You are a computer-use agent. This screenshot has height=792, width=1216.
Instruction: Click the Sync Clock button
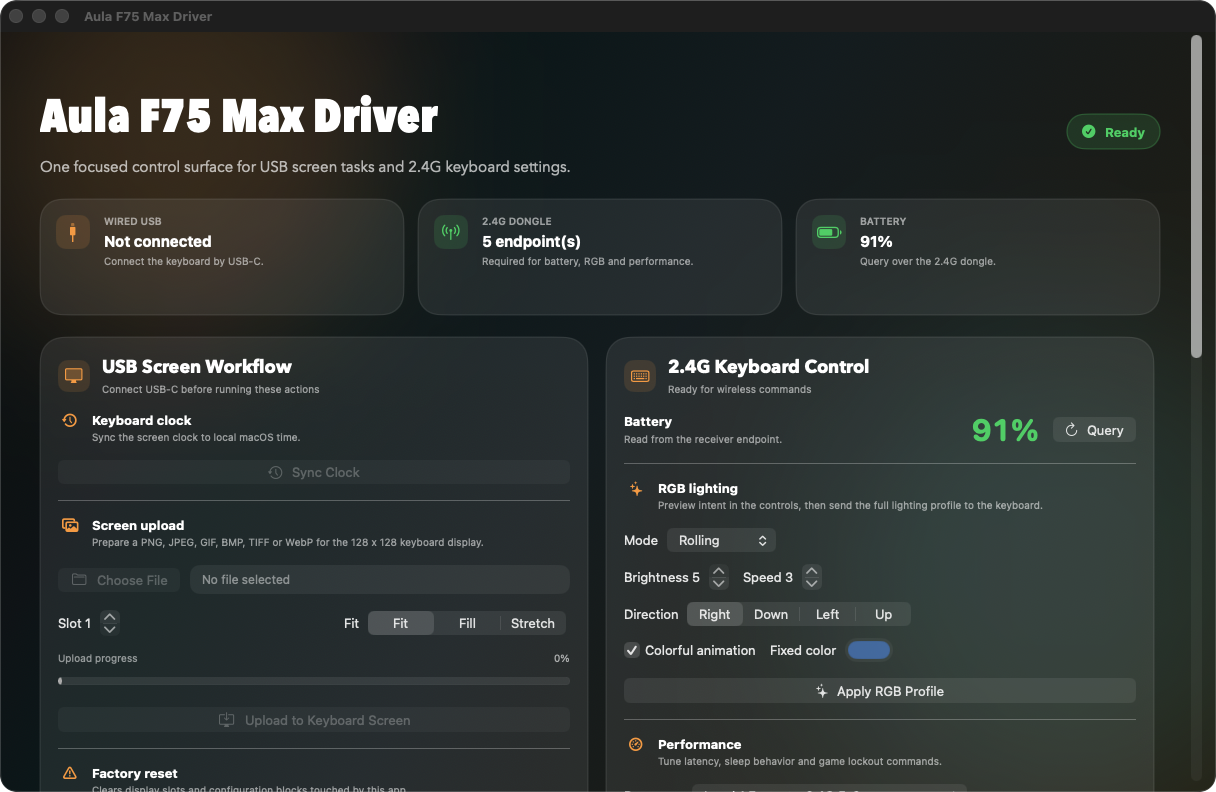[x=314, y=472]
